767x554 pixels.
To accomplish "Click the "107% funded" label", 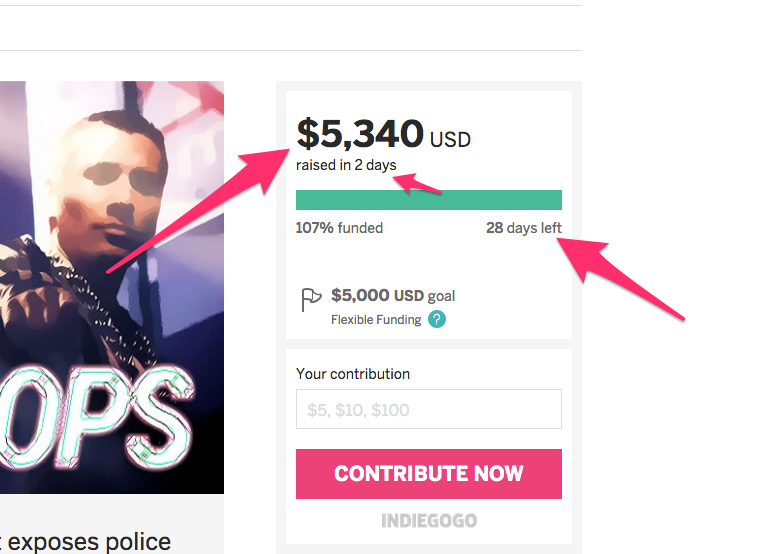I will click(x=339, y=228).
